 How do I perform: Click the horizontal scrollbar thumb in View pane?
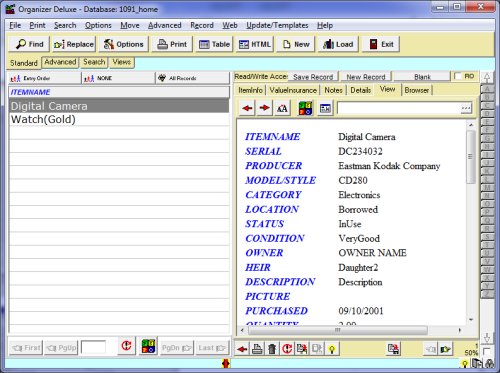[x=338, y=330]
